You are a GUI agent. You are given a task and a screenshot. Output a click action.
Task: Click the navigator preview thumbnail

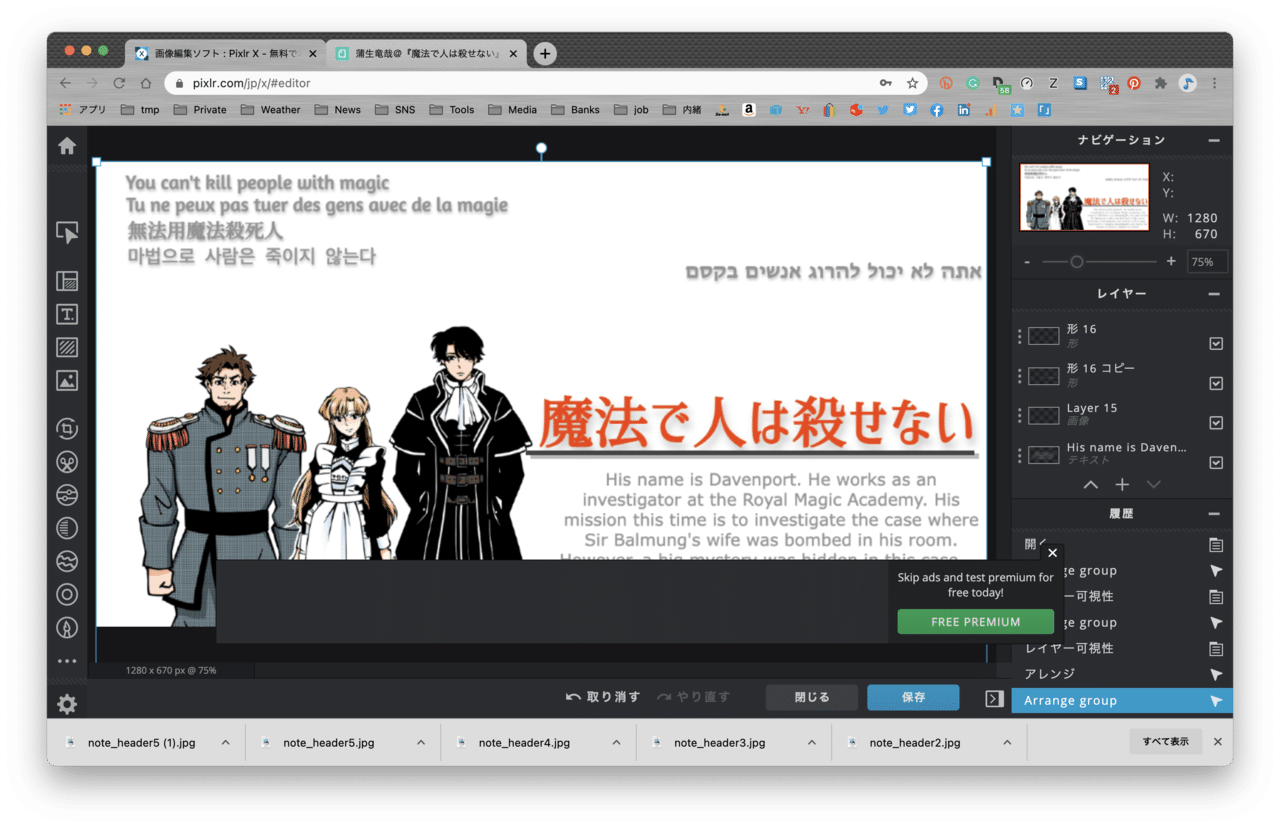(x=1084, y=198)
